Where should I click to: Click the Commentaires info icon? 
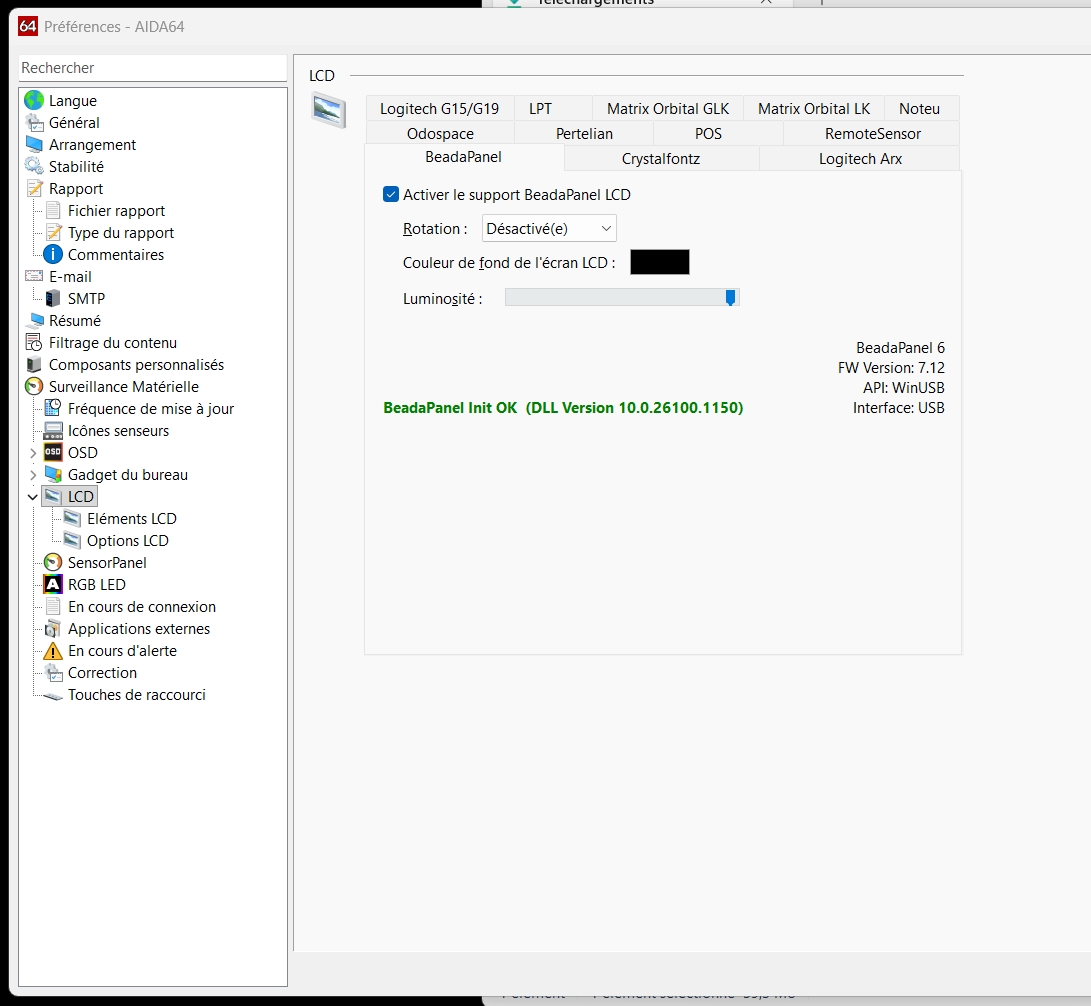point(53,255)
